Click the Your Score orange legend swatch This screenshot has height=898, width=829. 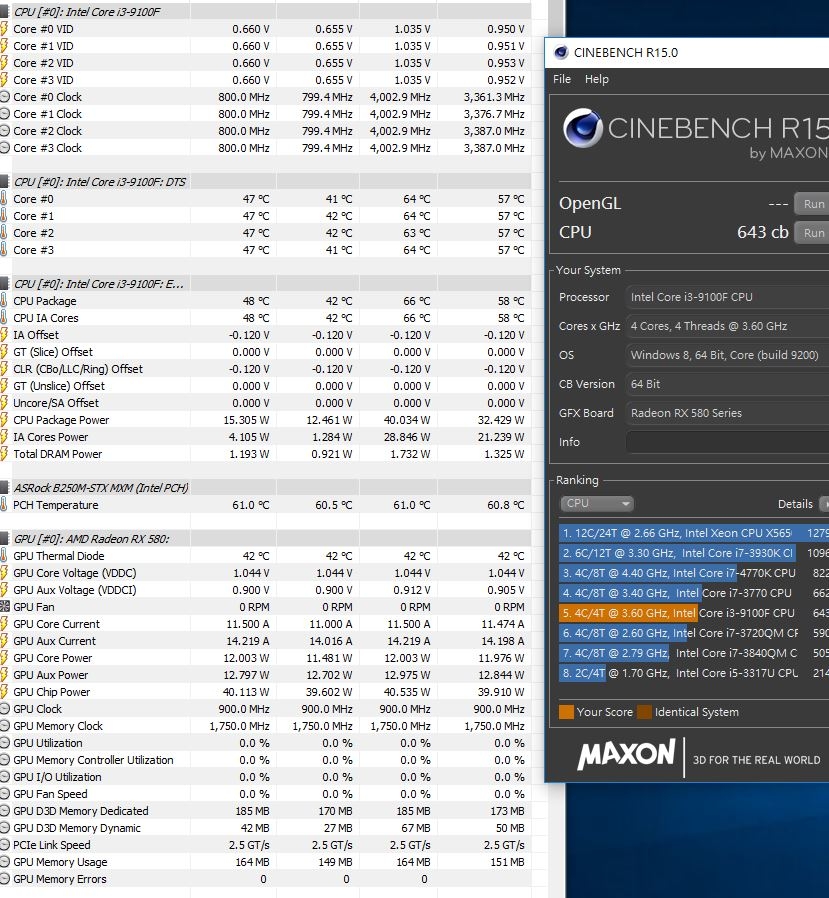click(566, 712)
